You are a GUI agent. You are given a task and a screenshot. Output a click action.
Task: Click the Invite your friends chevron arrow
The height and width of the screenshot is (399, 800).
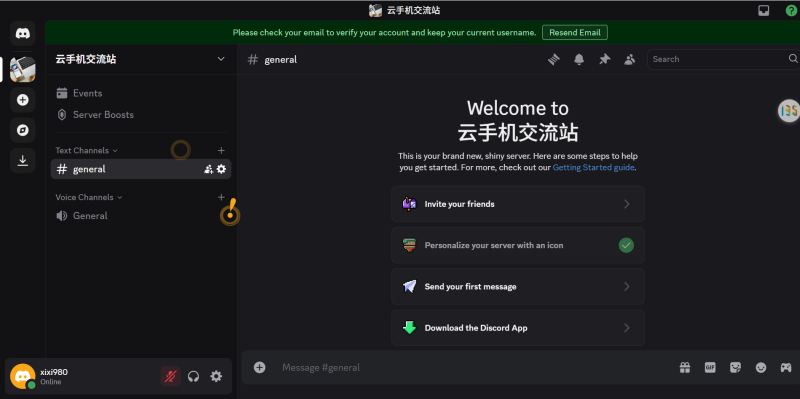[627, 204]
